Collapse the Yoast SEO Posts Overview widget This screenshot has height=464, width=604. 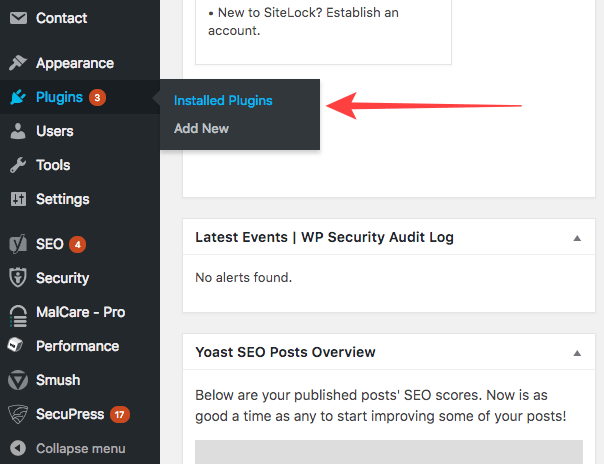[577, 352]
